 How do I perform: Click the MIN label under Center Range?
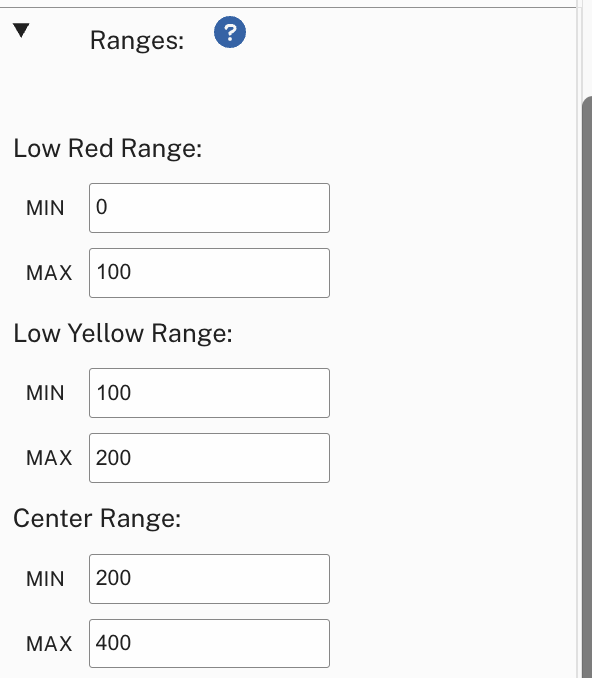coord(45,579)
